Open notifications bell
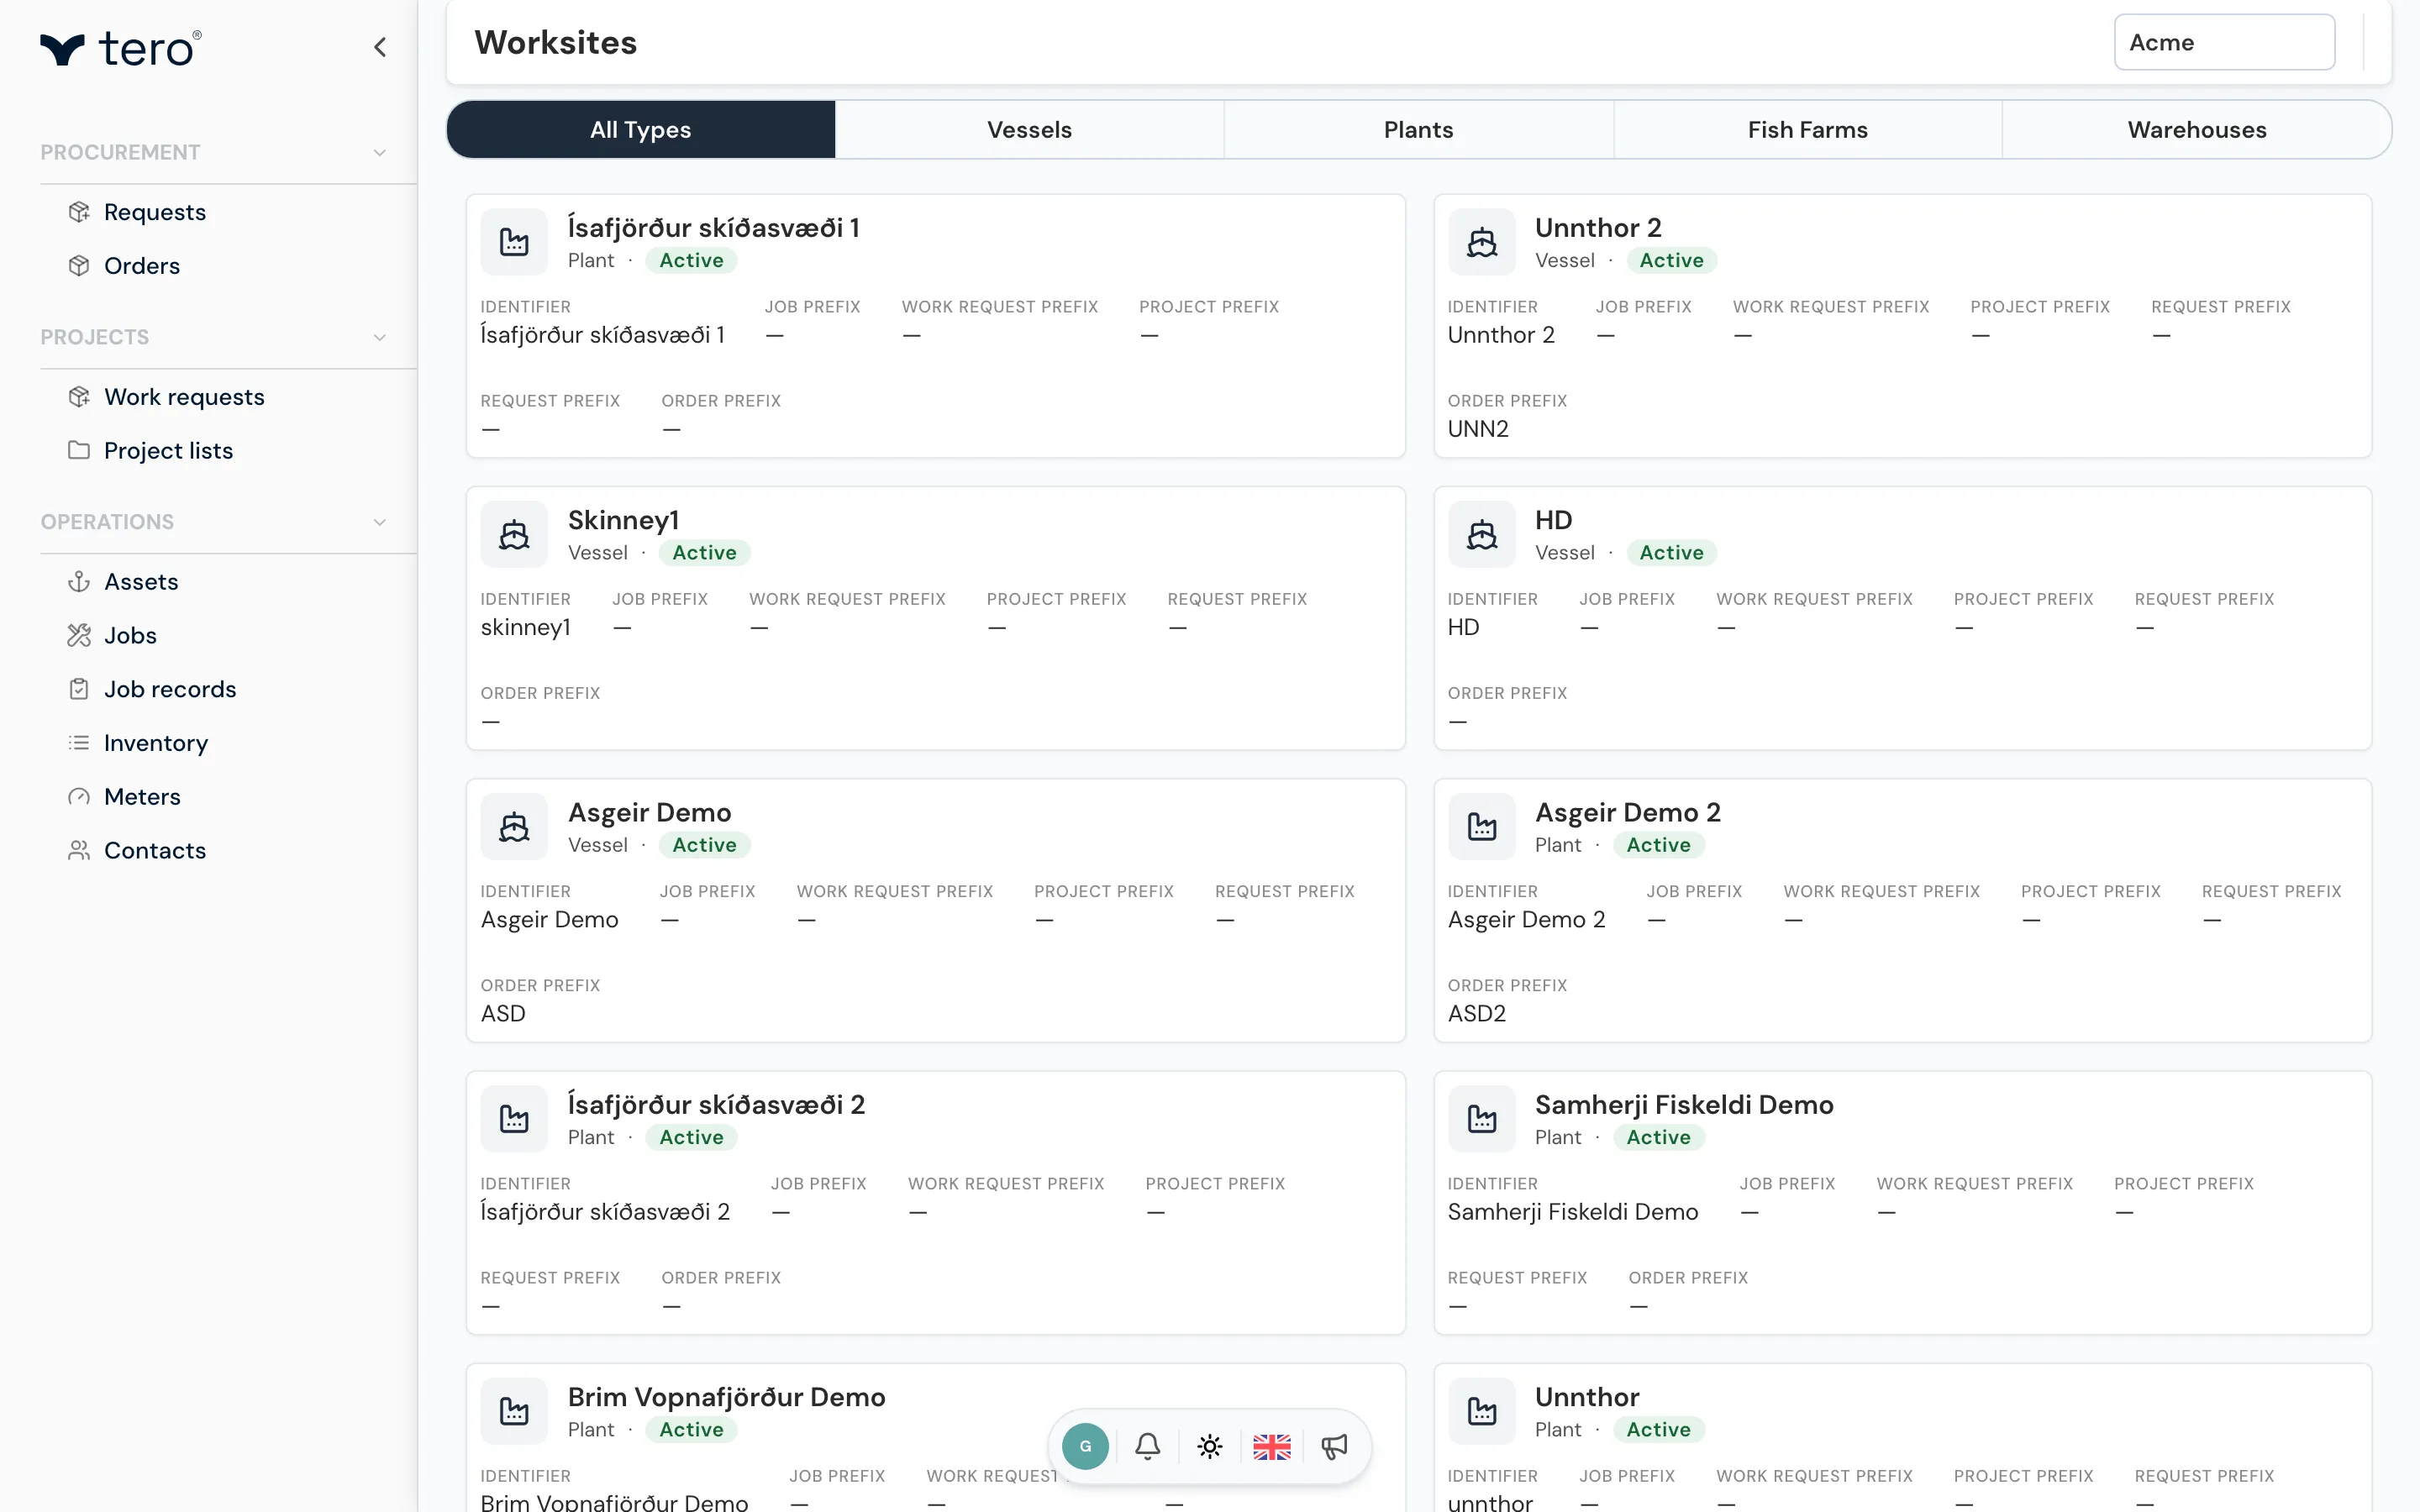Viewport: 2420px width, 1512px height. coord(1148,1446)
